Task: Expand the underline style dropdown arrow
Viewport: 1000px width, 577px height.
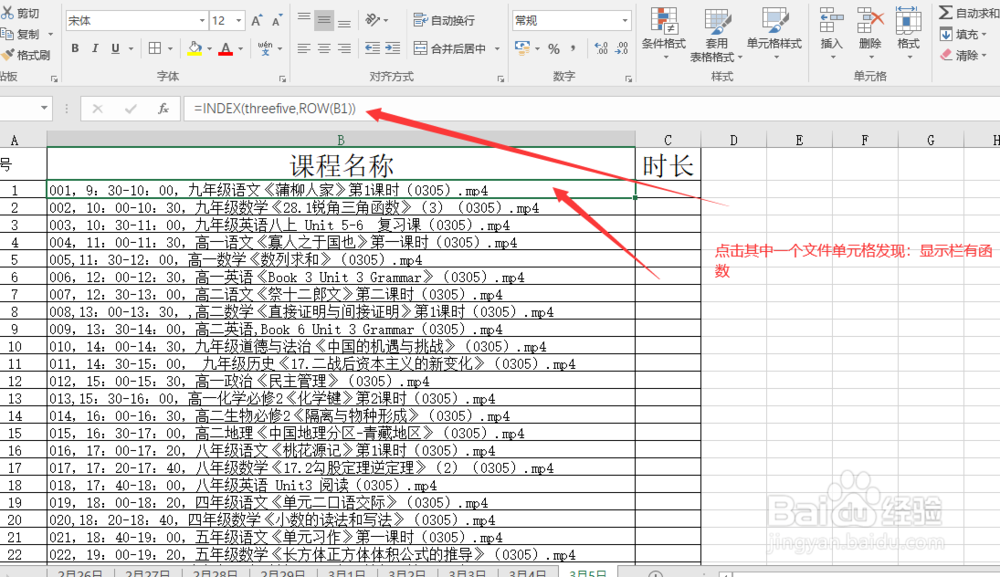Action: click(x=131, y=48)
